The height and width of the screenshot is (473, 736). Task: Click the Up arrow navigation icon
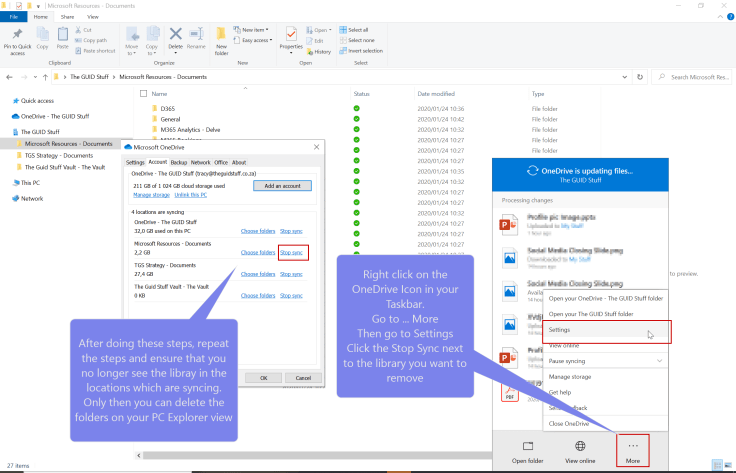point(50,76)
